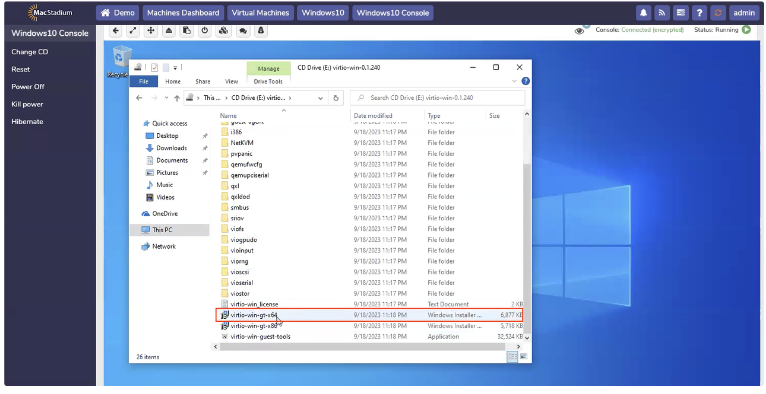
Task: Open recent locations dropdown chevron
Action: tap(166, 98)
